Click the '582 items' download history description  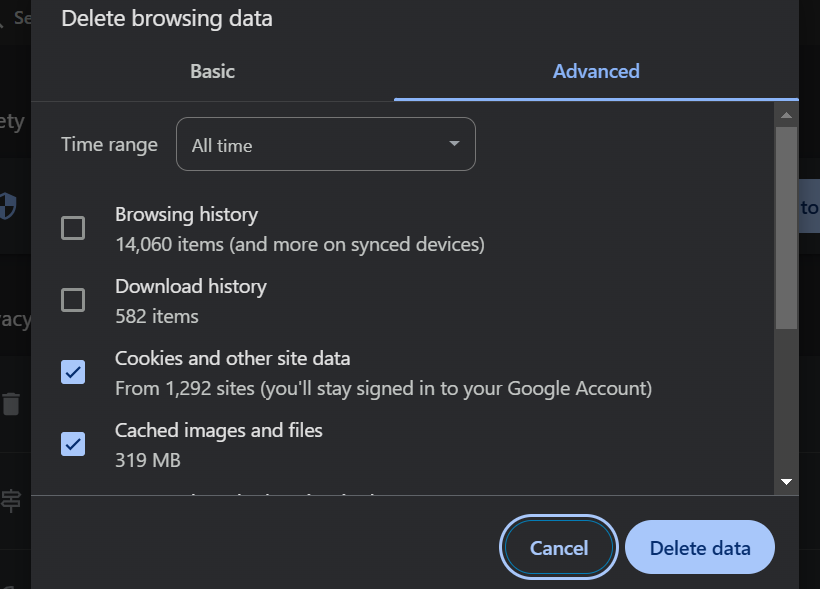click(x=157, y=316)
